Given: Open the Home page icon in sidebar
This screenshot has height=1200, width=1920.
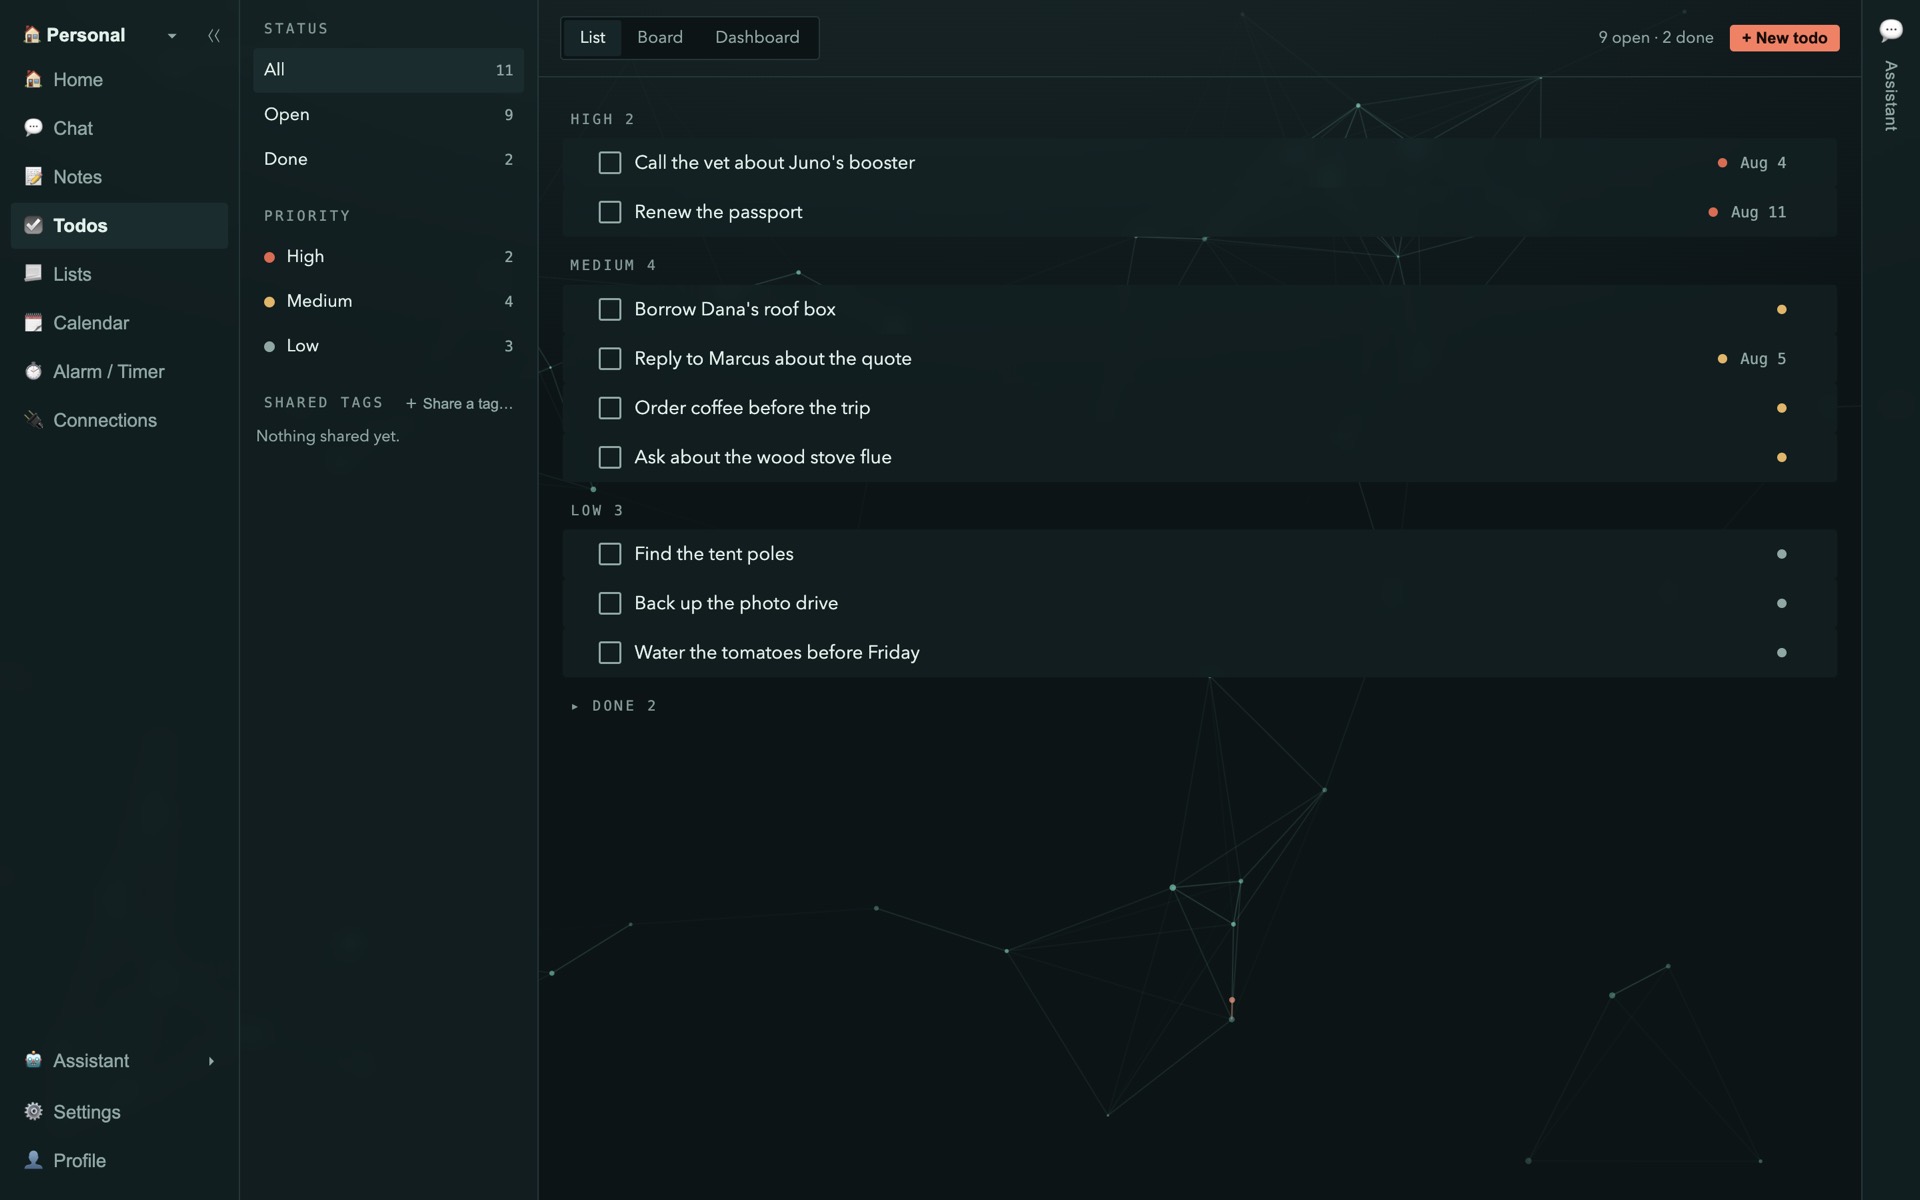Looking at the screenshot, I should pyautogui.click(x=33, y=79).
